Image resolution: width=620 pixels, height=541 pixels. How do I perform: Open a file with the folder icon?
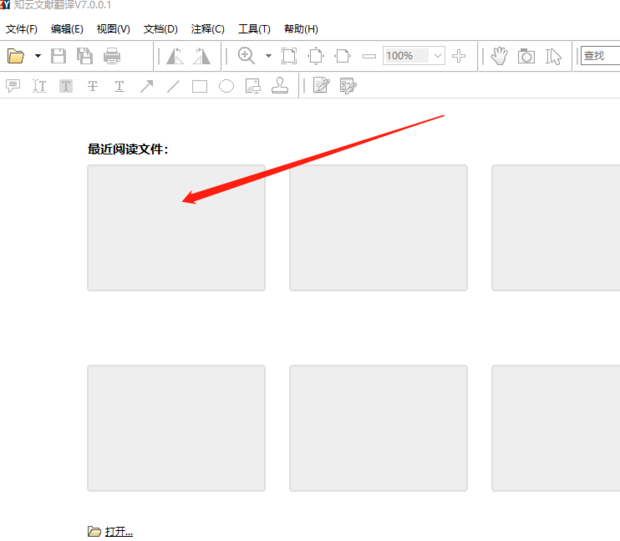click(x=16, y=56)
